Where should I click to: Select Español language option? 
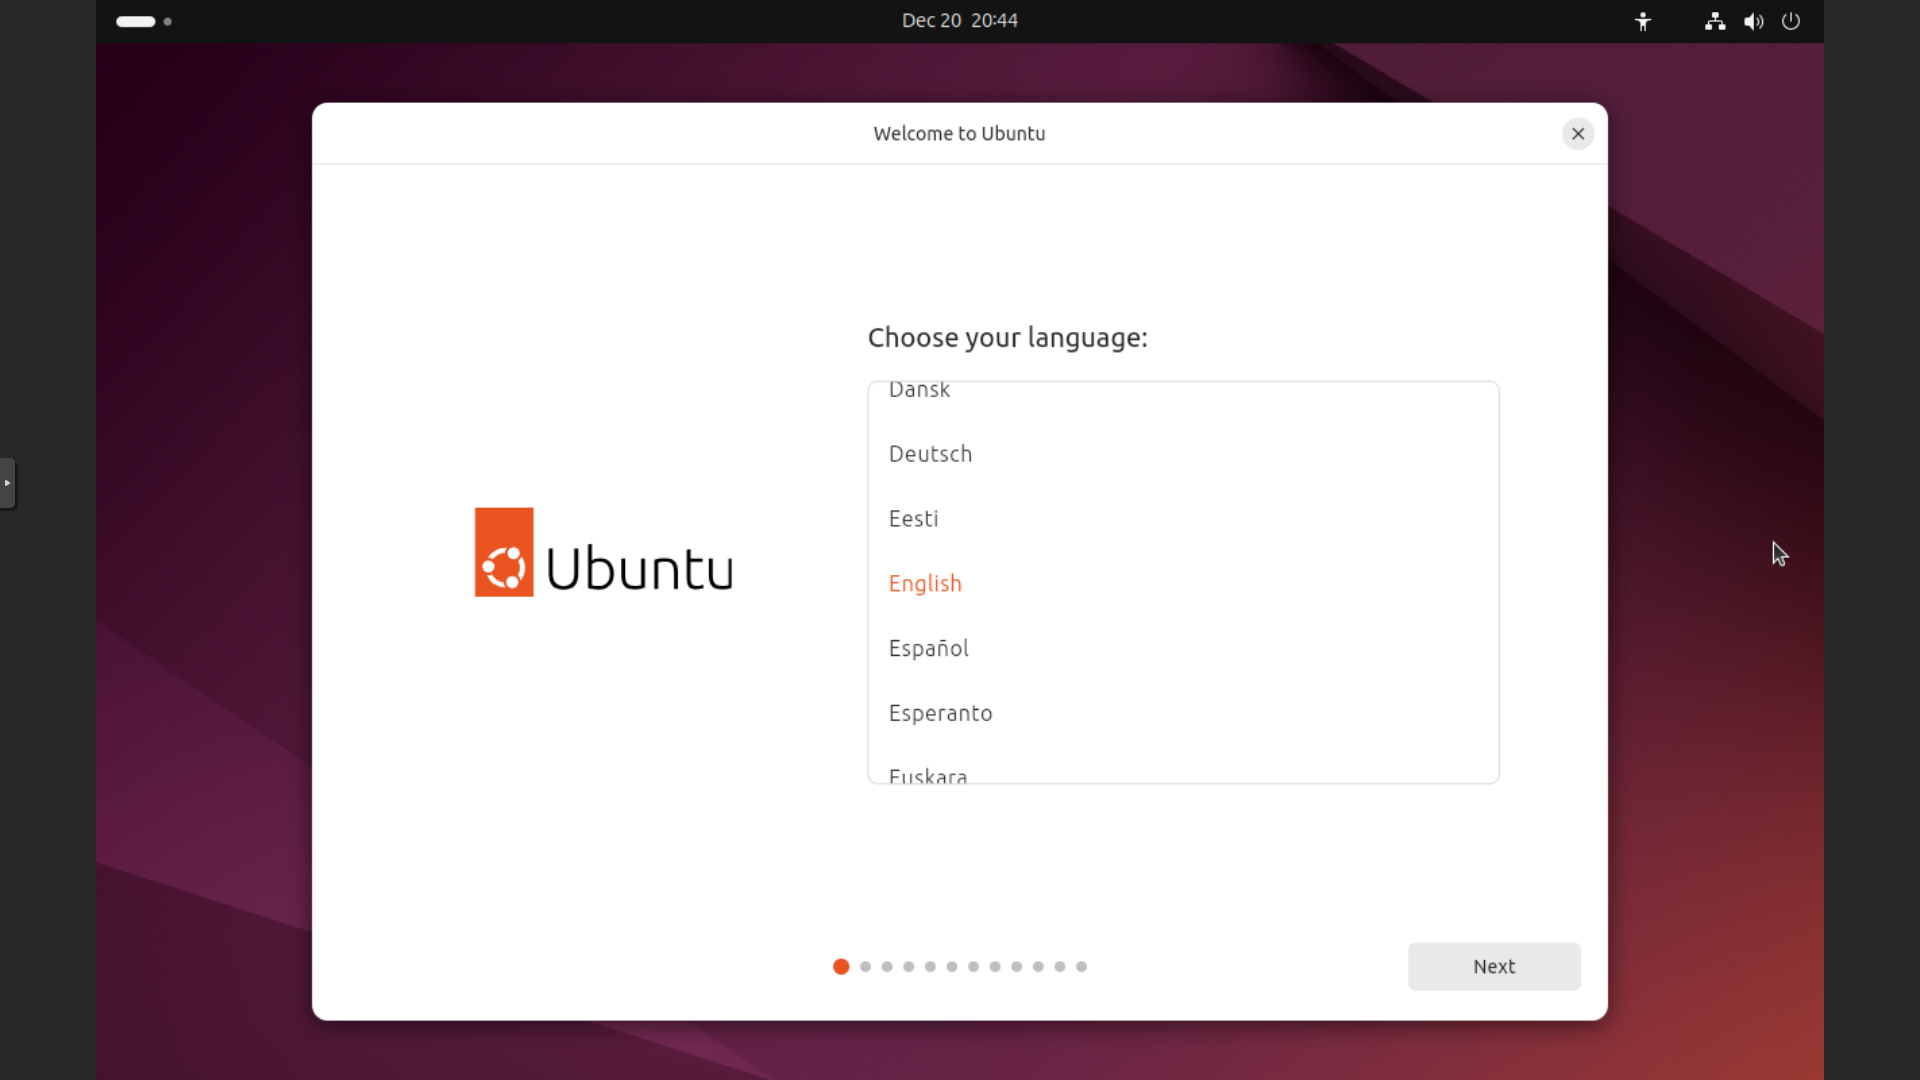coord(928,649)
